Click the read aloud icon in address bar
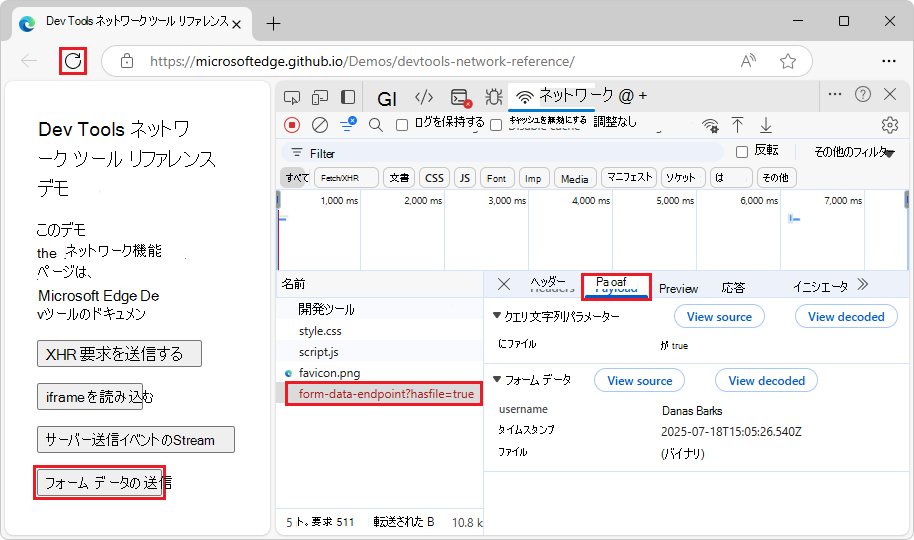Viewport: 914px width, 540px height. [x=748, y=61]
